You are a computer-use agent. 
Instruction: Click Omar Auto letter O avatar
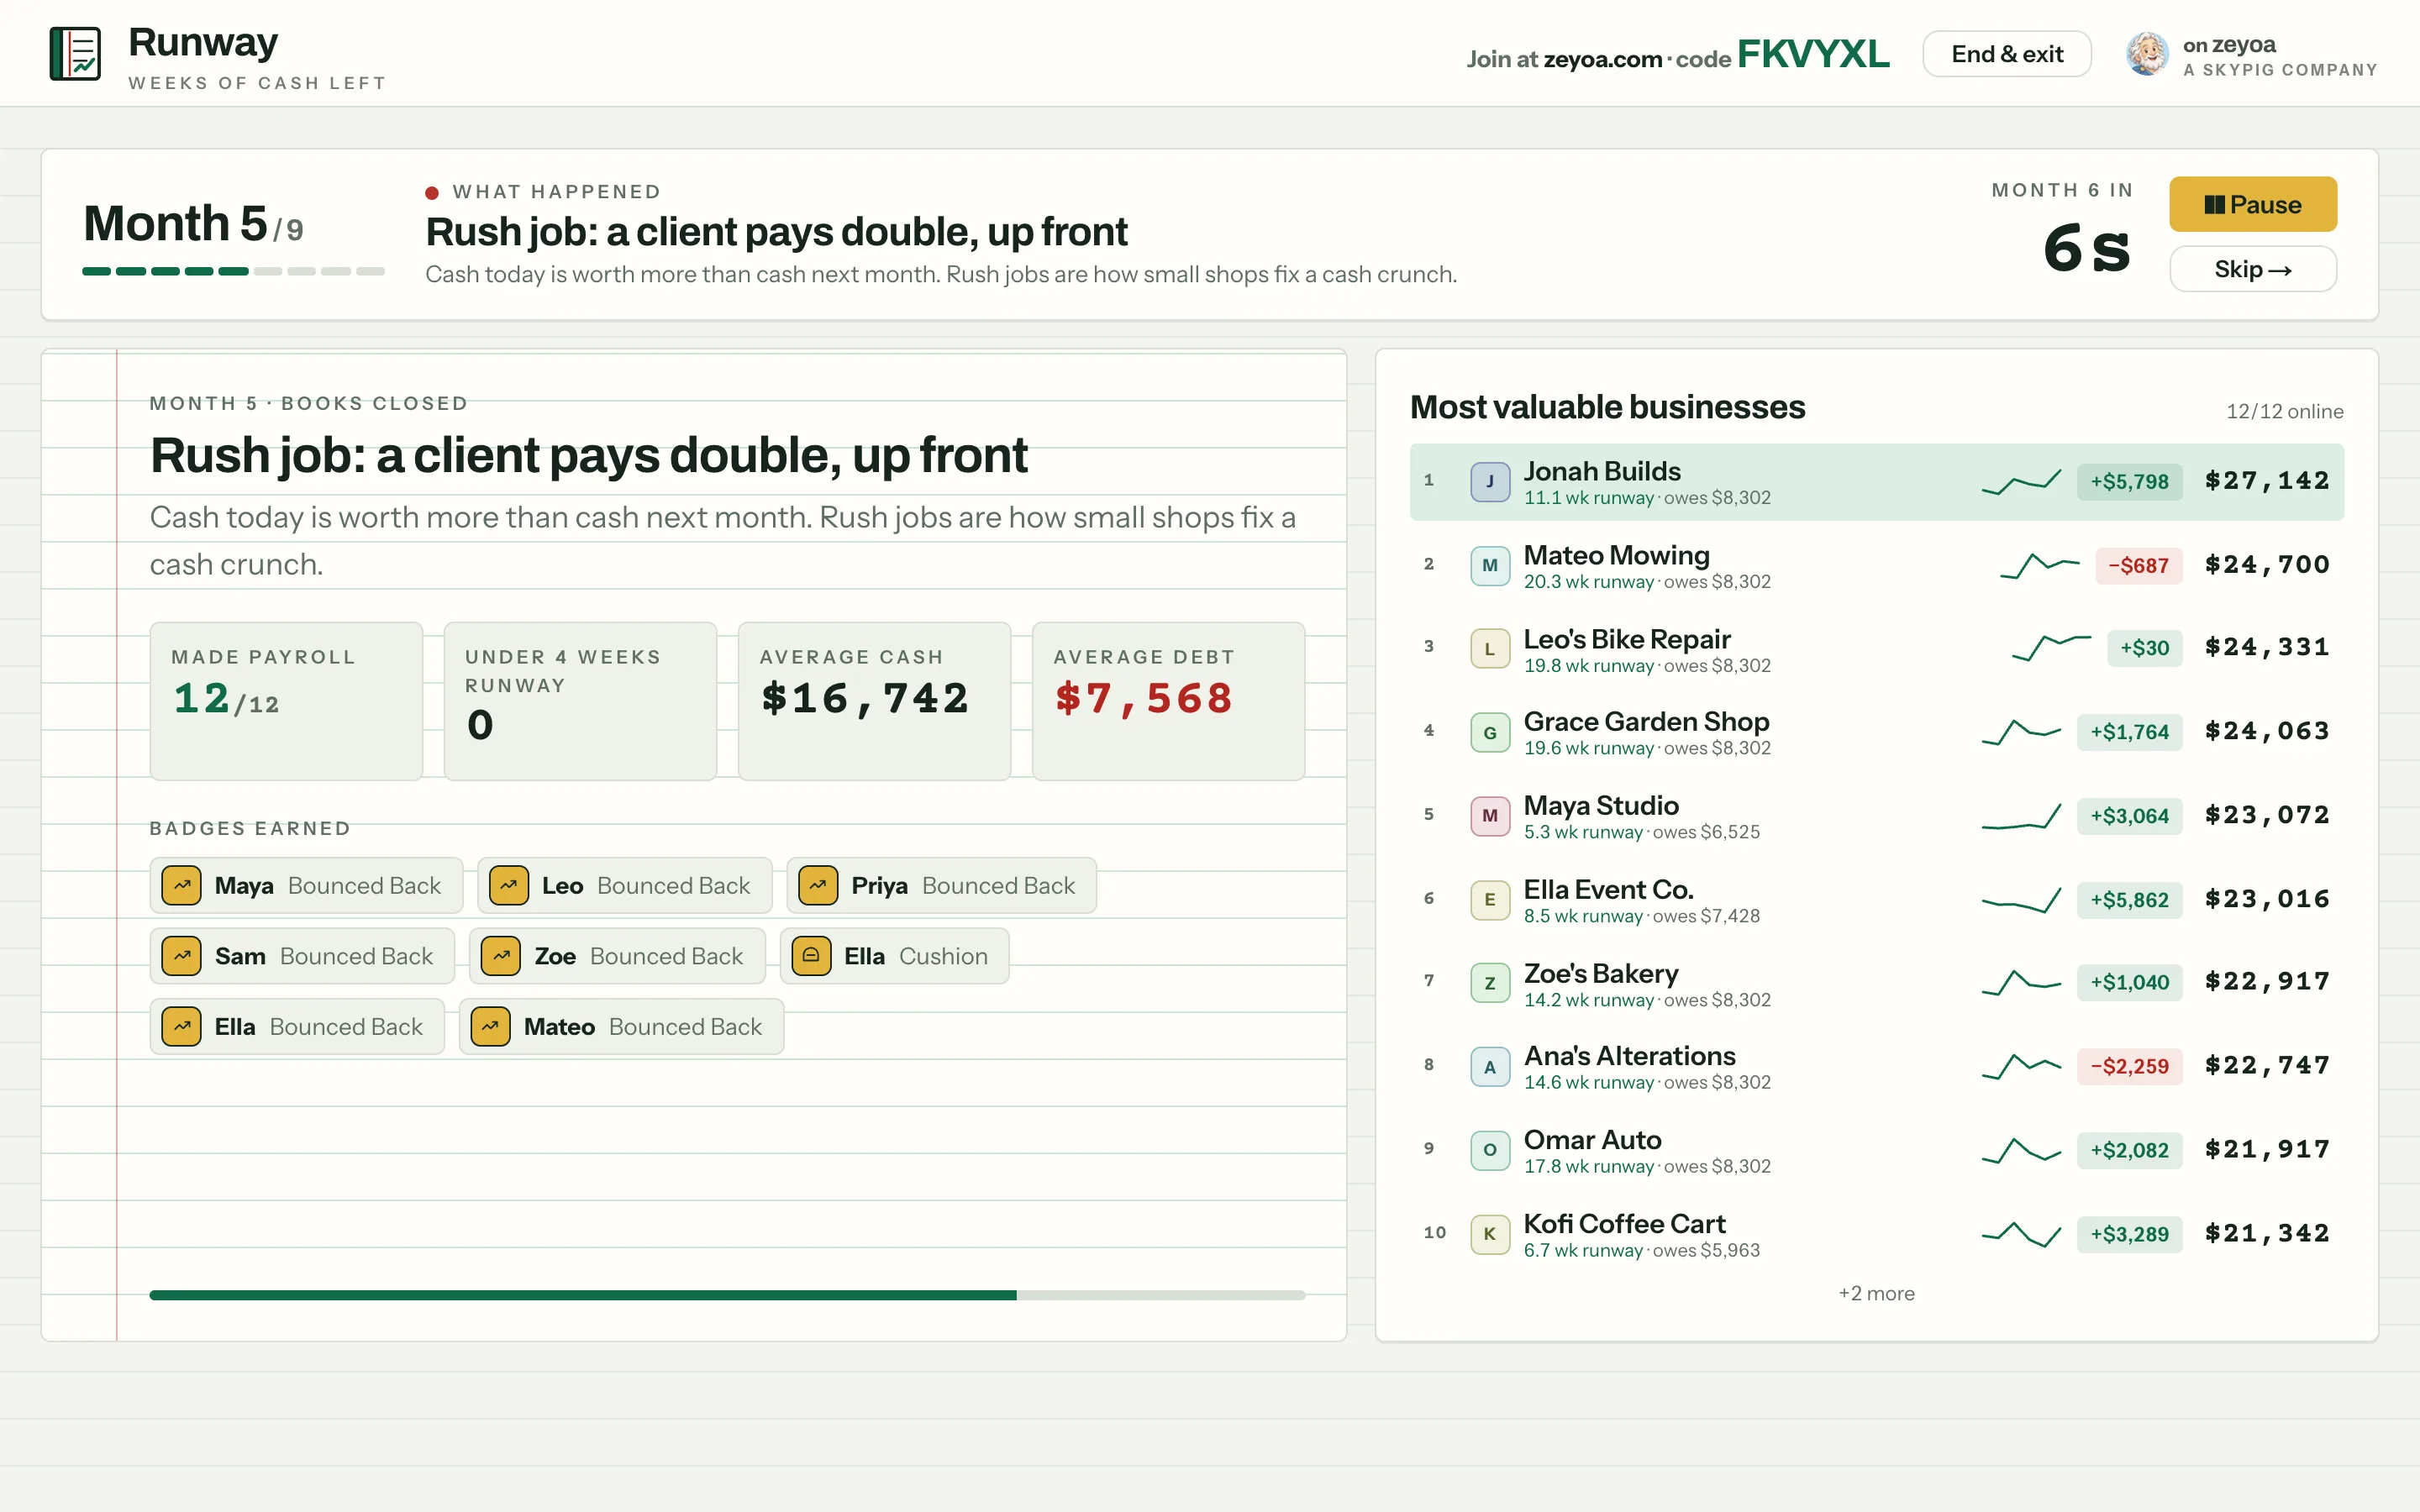click(1489, 1150)
